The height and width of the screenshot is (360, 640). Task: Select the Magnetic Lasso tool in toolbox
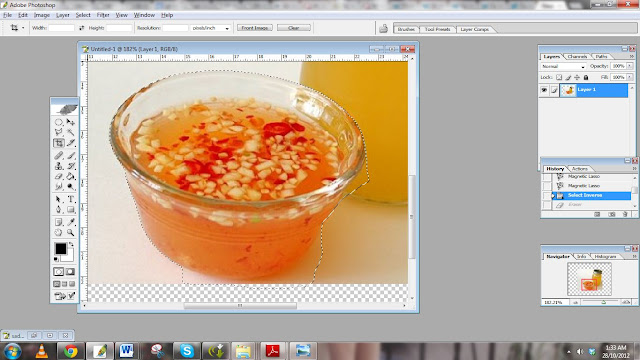59,132
